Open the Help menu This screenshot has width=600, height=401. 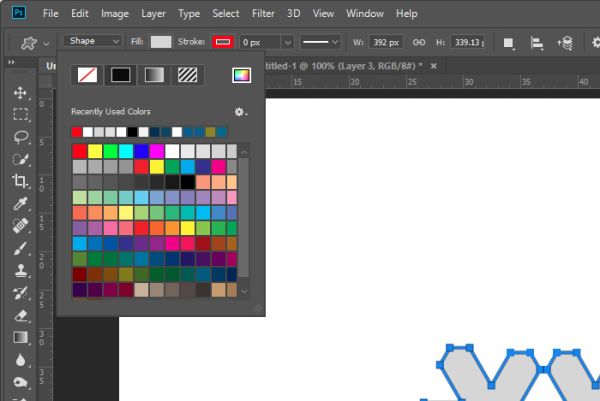pyautogui.click(x=406, y=14)
